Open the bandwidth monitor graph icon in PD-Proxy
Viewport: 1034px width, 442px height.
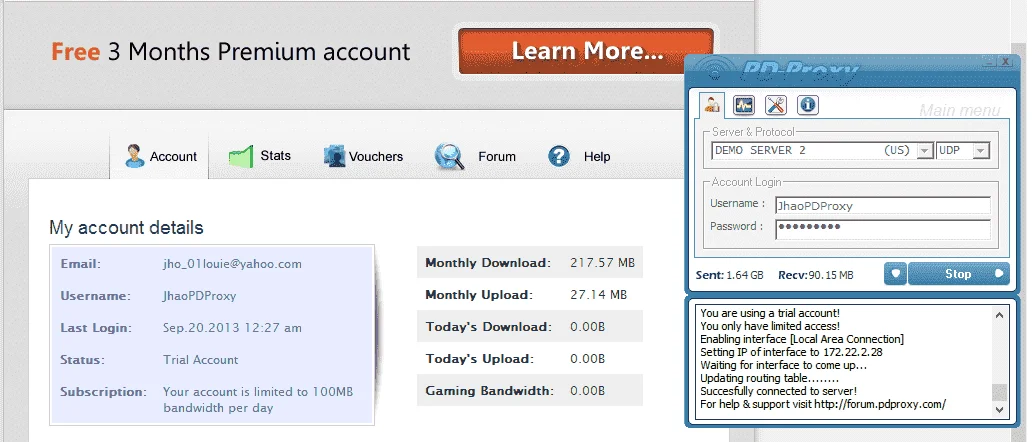[x=744, y=105]
